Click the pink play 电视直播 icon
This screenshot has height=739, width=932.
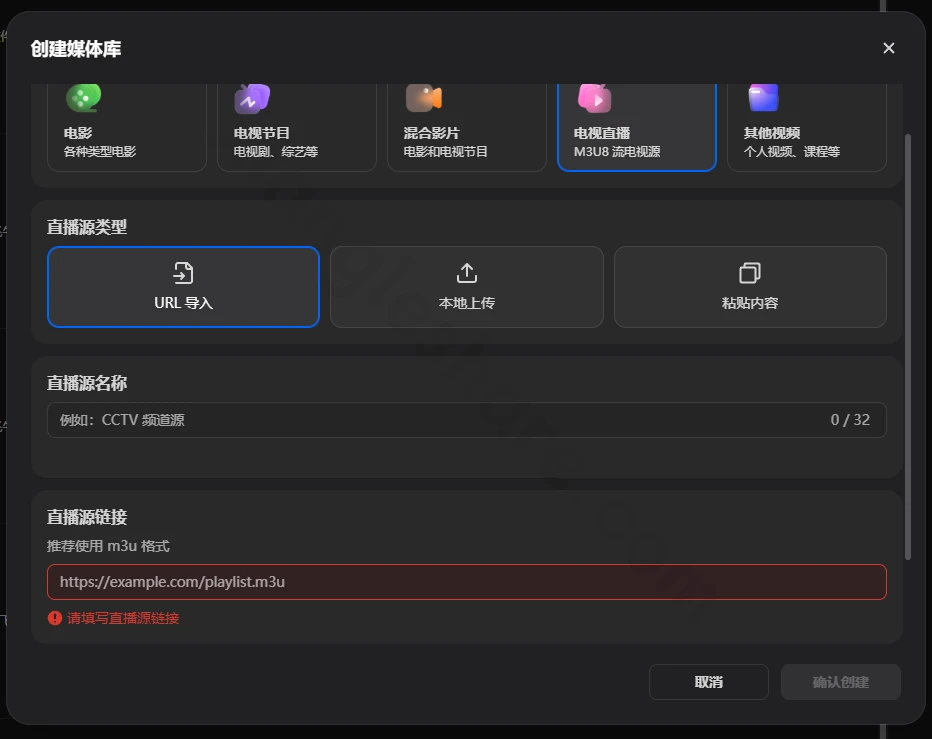[594, 98]
